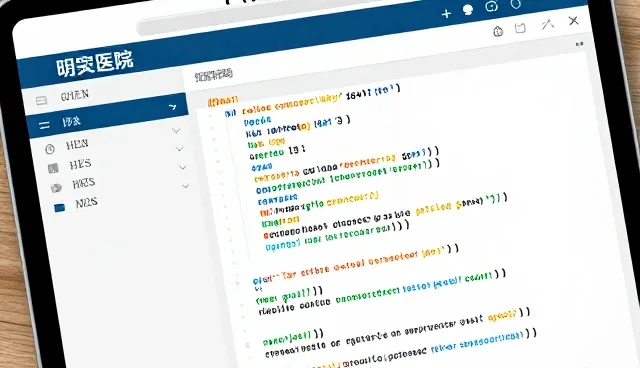The height and width of the screenshot is (368, 640).
Task: Click the clock icon beside HEN
Action: point(50,149)
